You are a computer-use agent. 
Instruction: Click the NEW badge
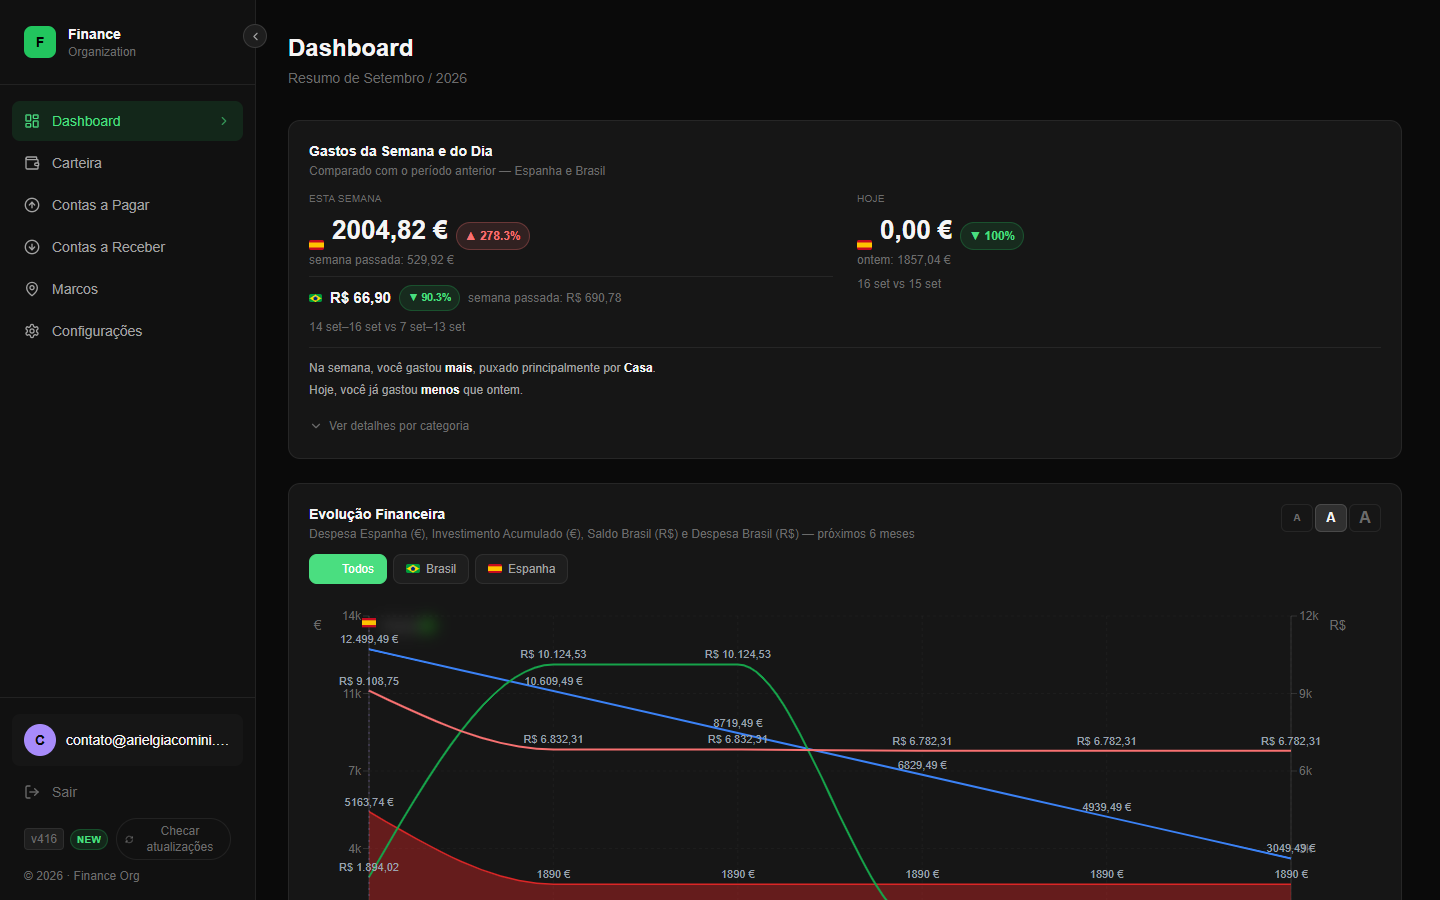(x=89, y=839)
